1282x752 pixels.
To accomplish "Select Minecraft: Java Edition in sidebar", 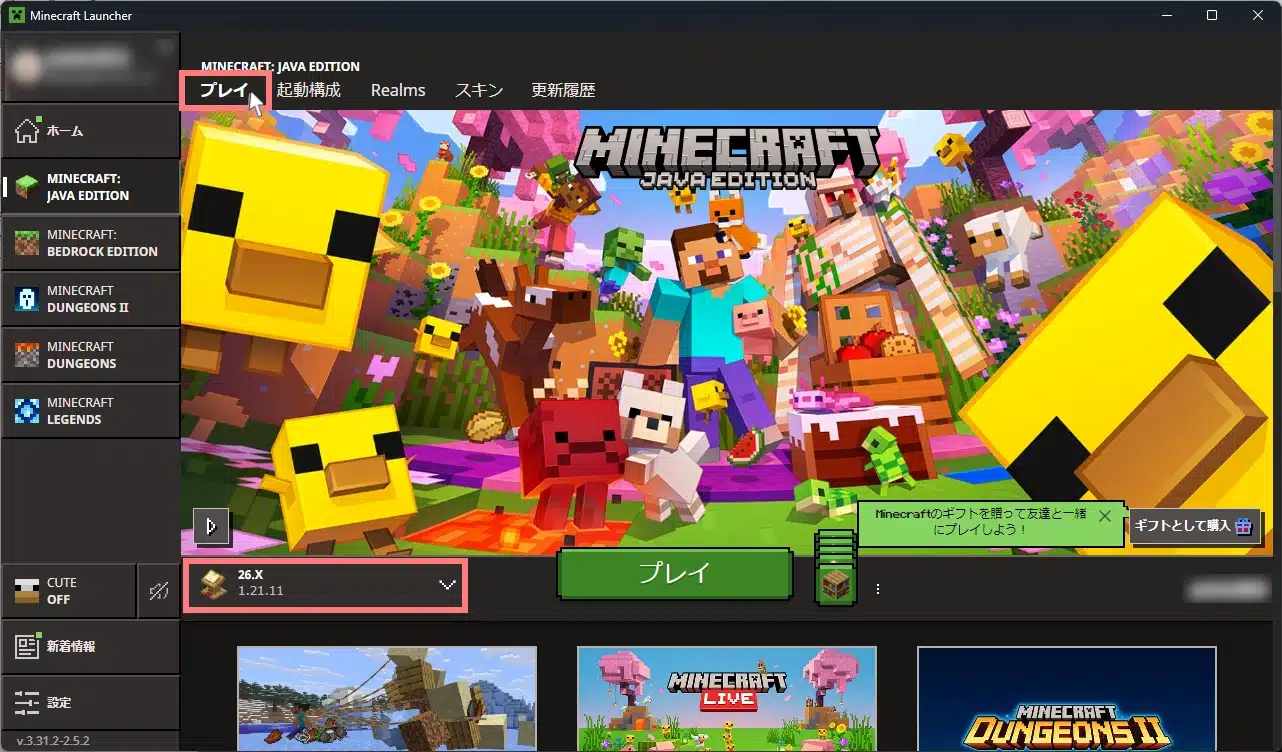I will tap(90, 187).
